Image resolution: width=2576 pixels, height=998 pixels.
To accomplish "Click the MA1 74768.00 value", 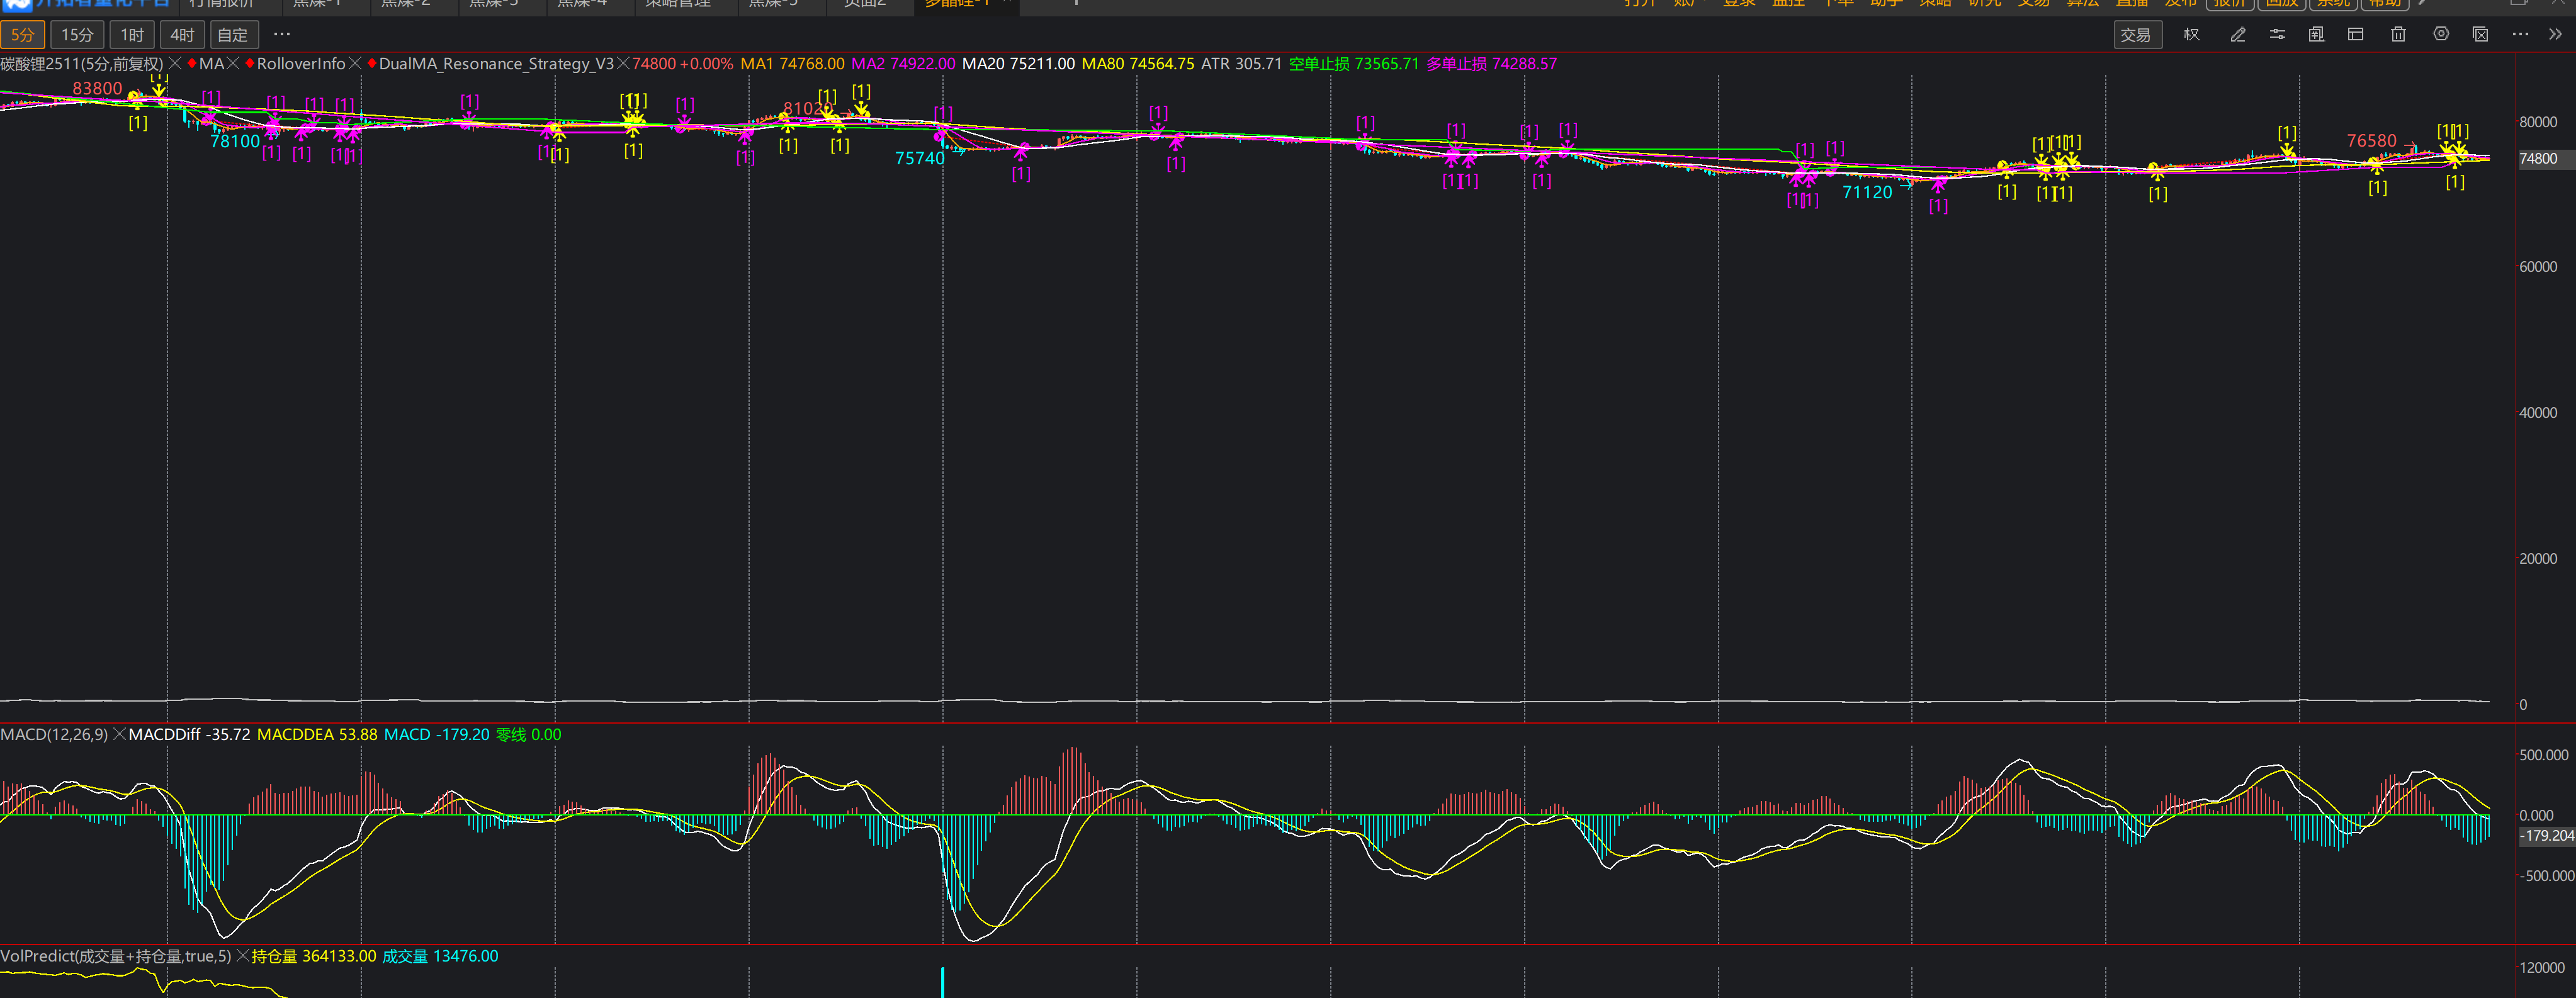I will point(792,64).
